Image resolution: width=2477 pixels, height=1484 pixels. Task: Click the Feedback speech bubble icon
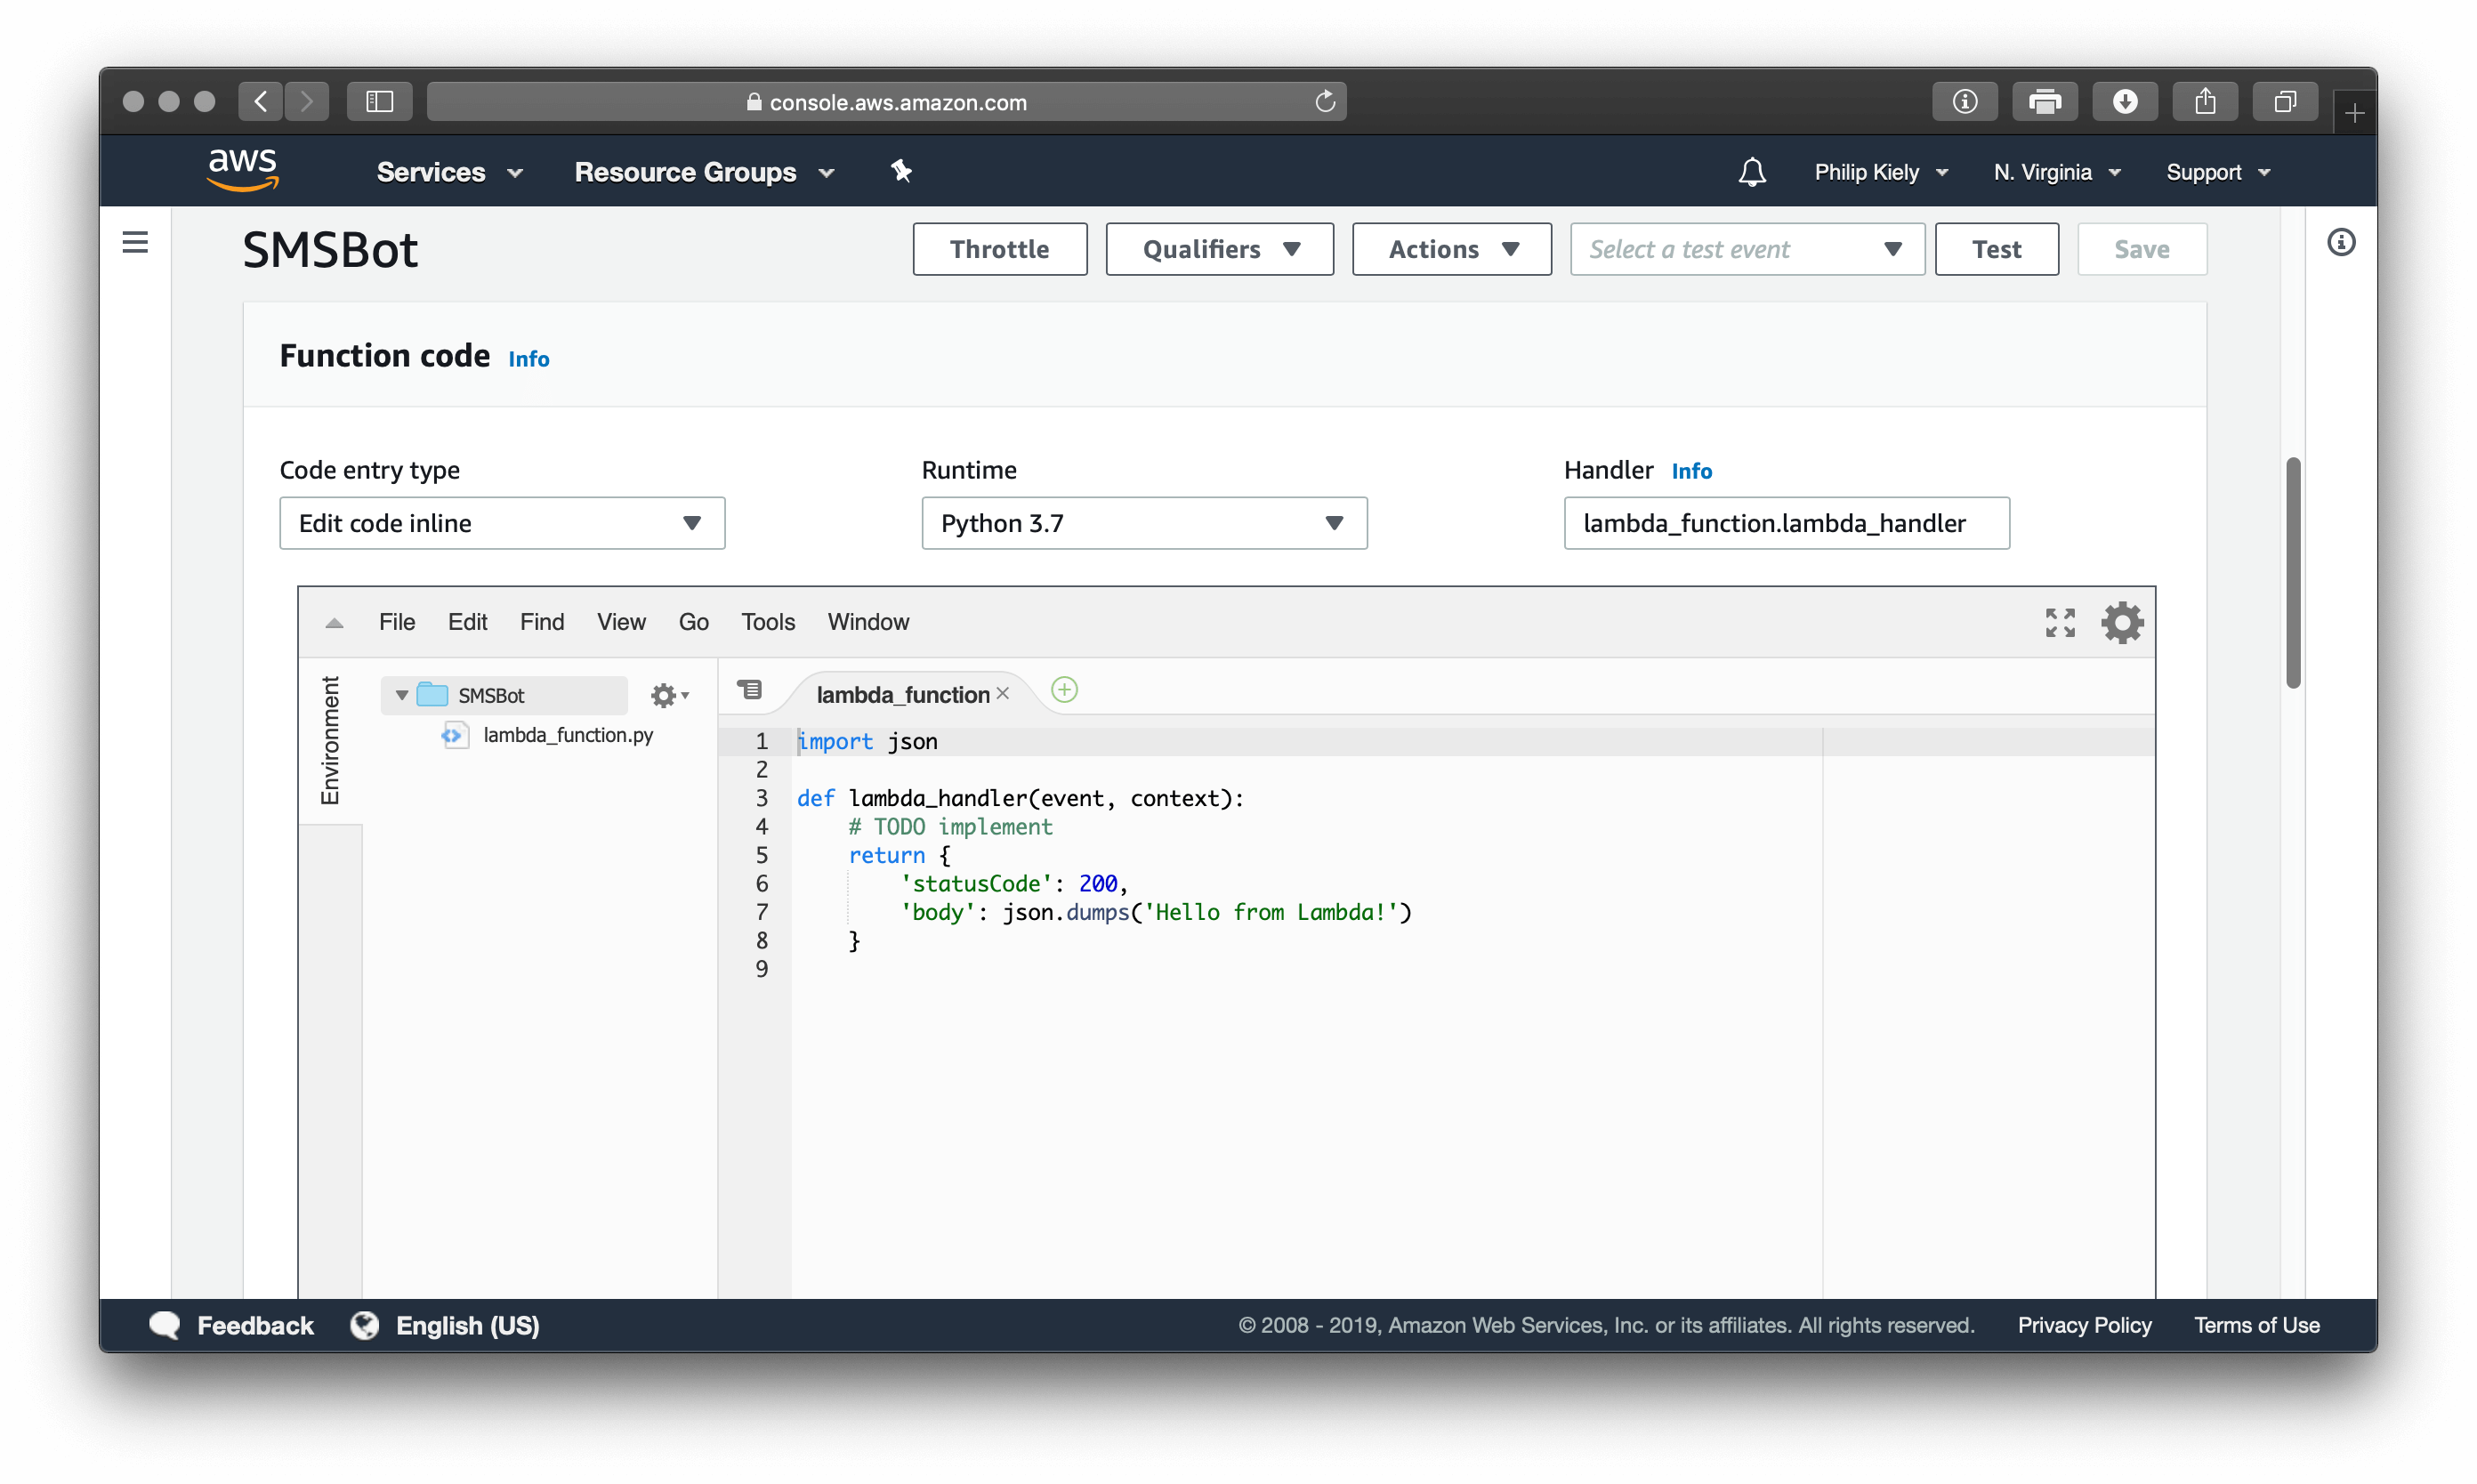pyautogui.click(x=164, y=1325)
